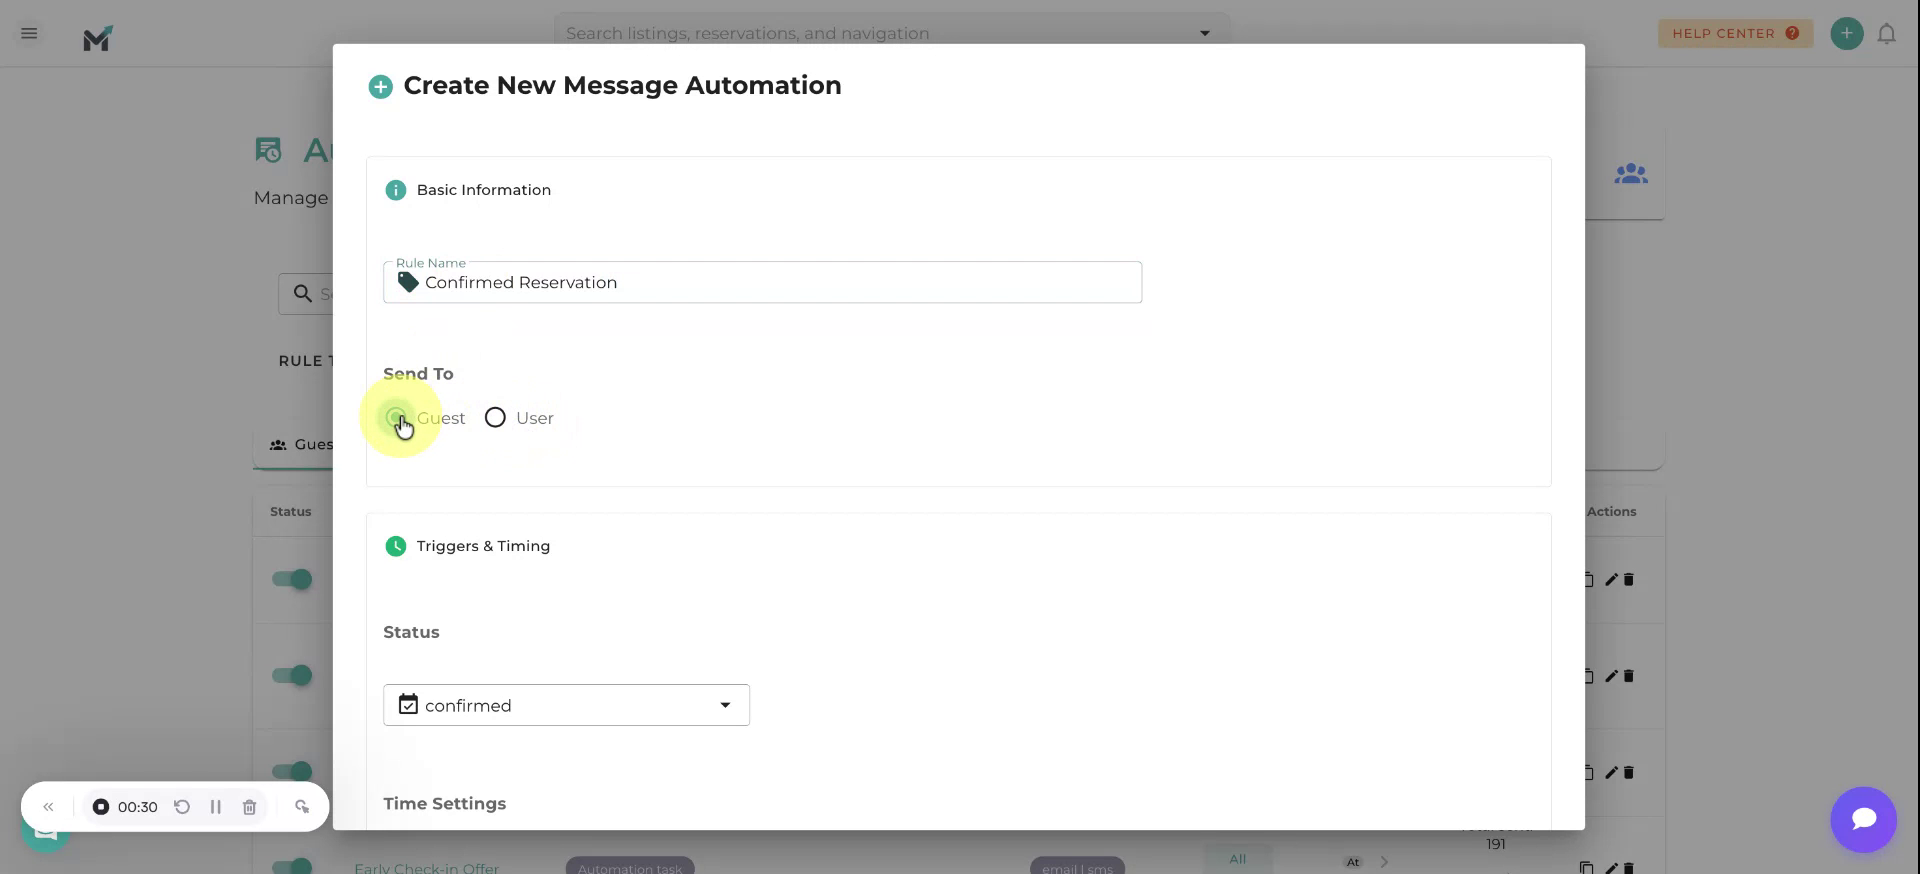Click the Status column header

pyautogui.click(x=290, y=511)
